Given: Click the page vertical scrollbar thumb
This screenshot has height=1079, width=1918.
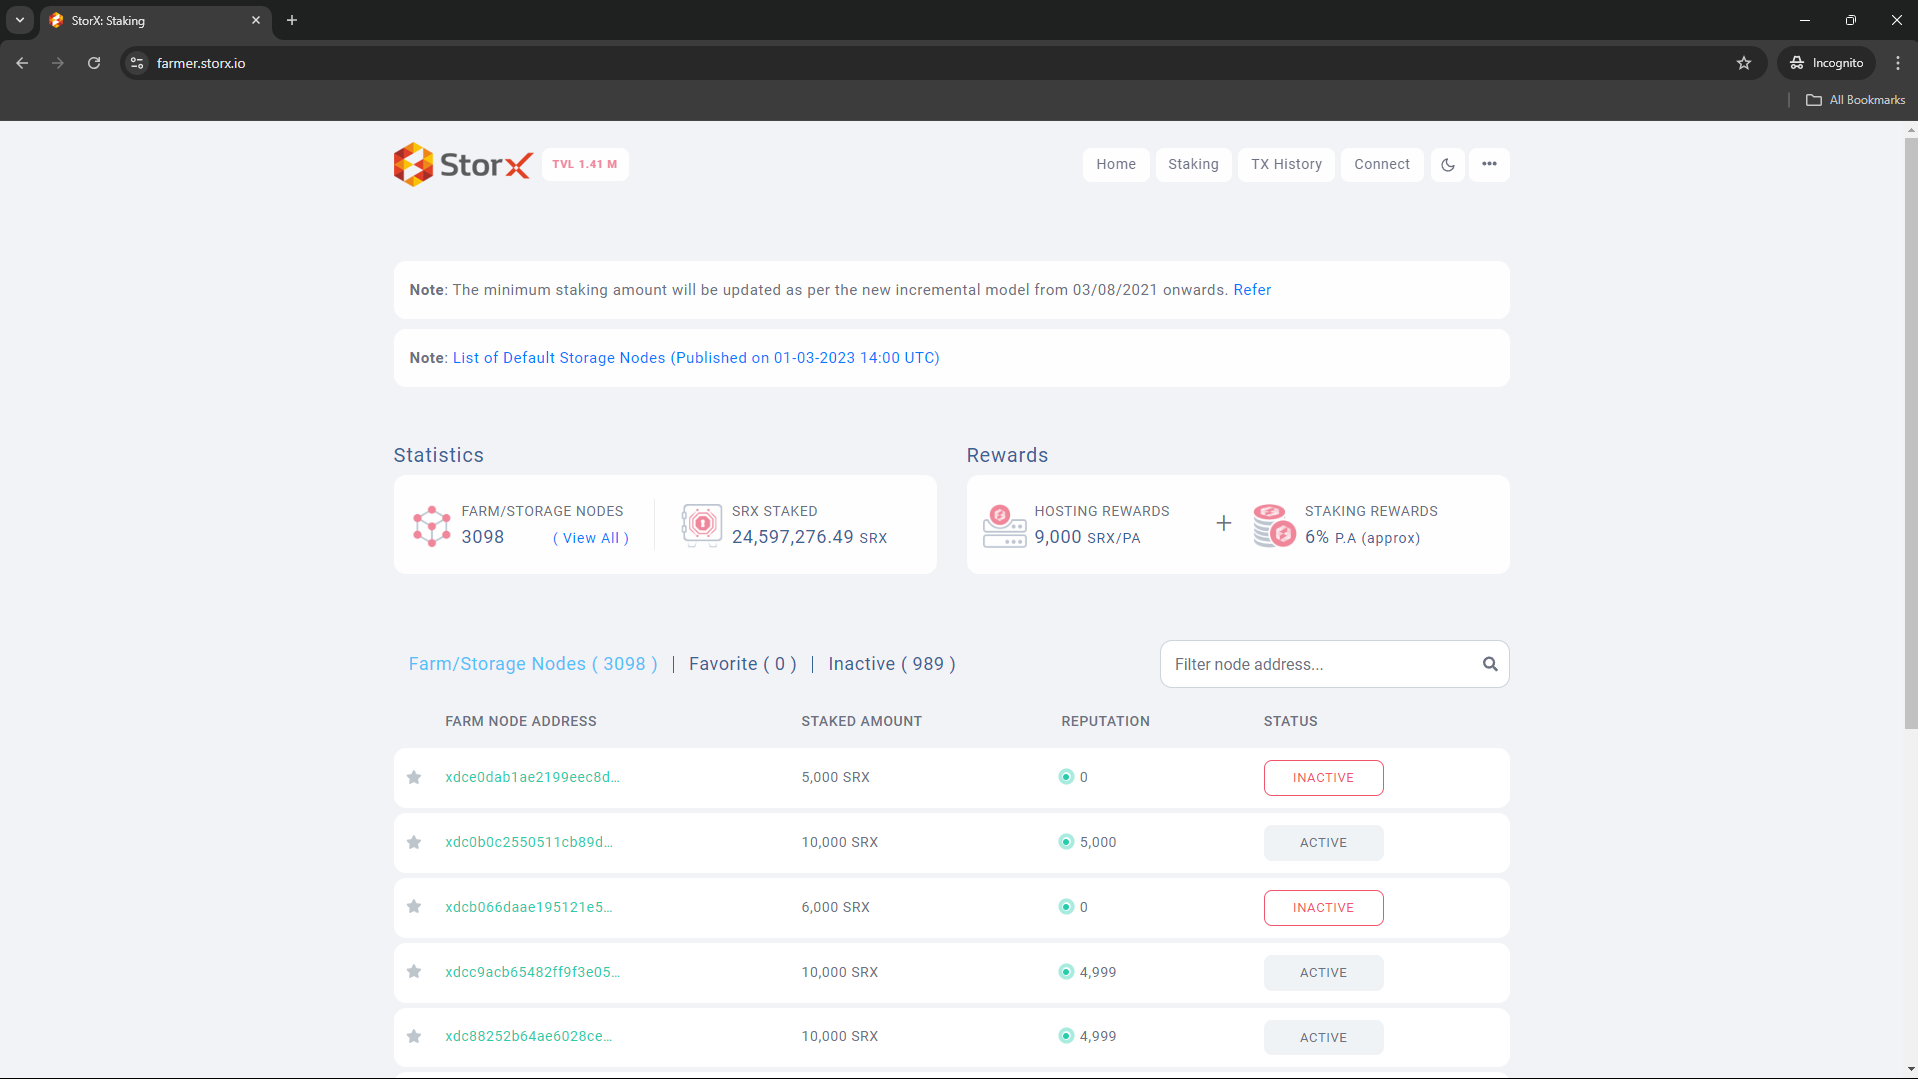Looking at the screenshot, I should 1910,433.
